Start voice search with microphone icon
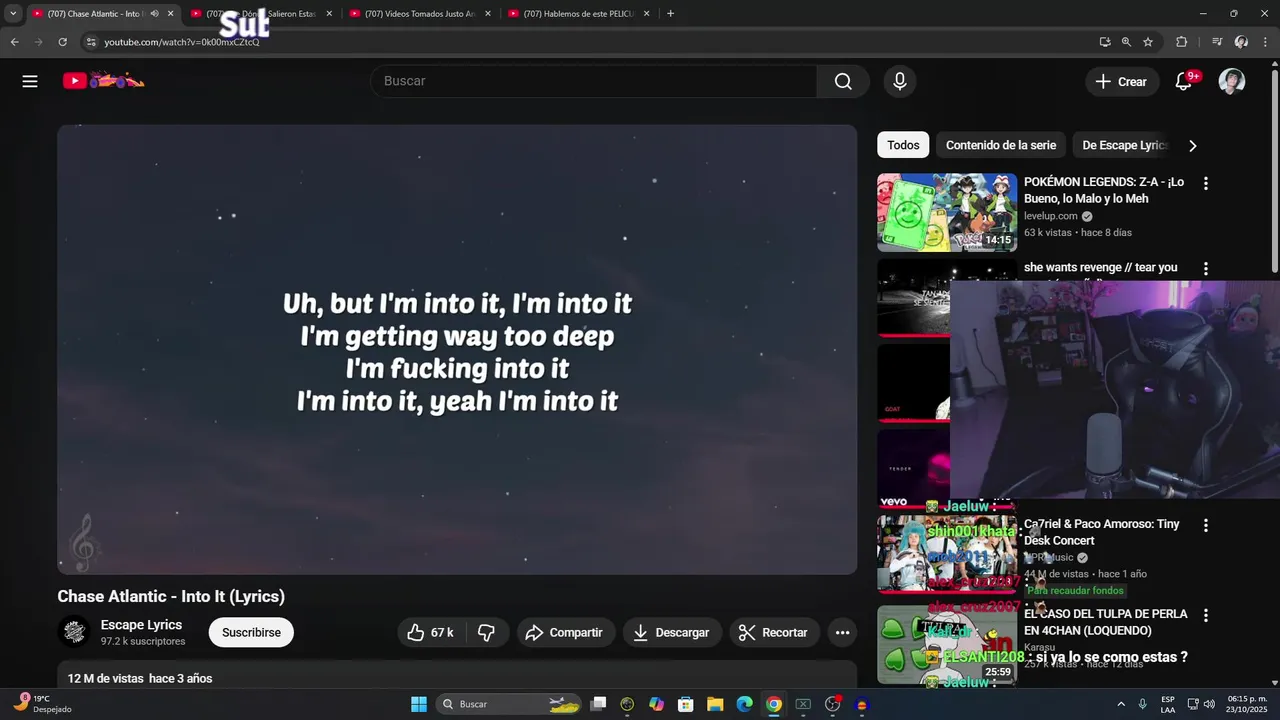The height and width of the screenshot is (720, 1280). coord(900,81)
